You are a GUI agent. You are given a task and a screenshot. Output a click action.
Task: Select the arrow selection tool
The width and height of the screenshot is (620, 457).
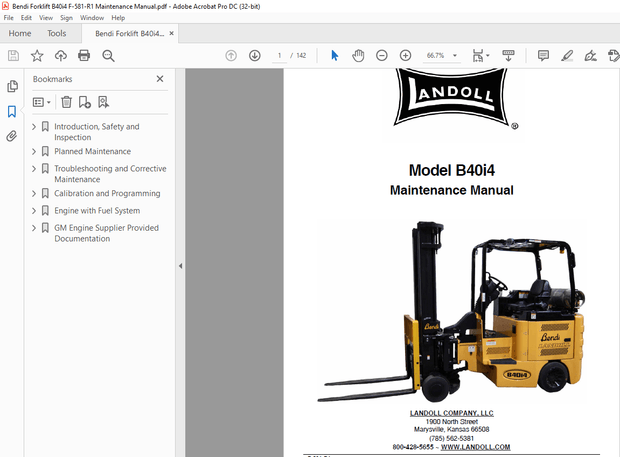tap(335, 56)
